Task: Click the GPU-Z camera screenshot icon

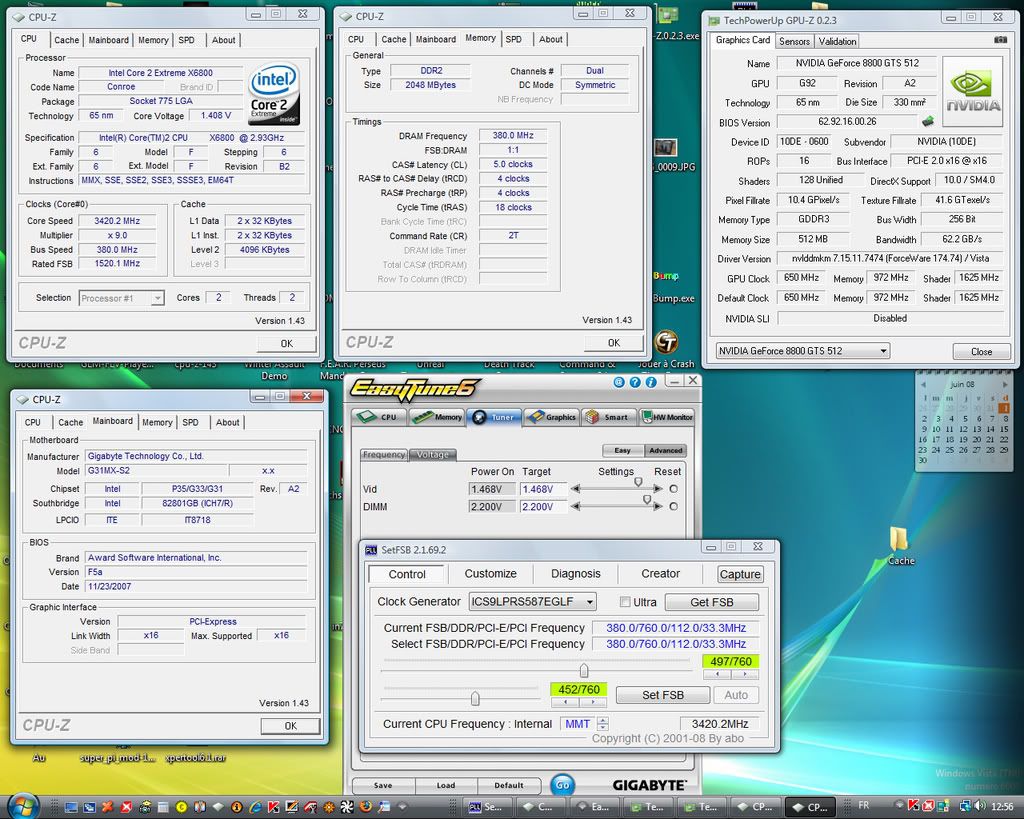Action: (x=1001, y=41)
